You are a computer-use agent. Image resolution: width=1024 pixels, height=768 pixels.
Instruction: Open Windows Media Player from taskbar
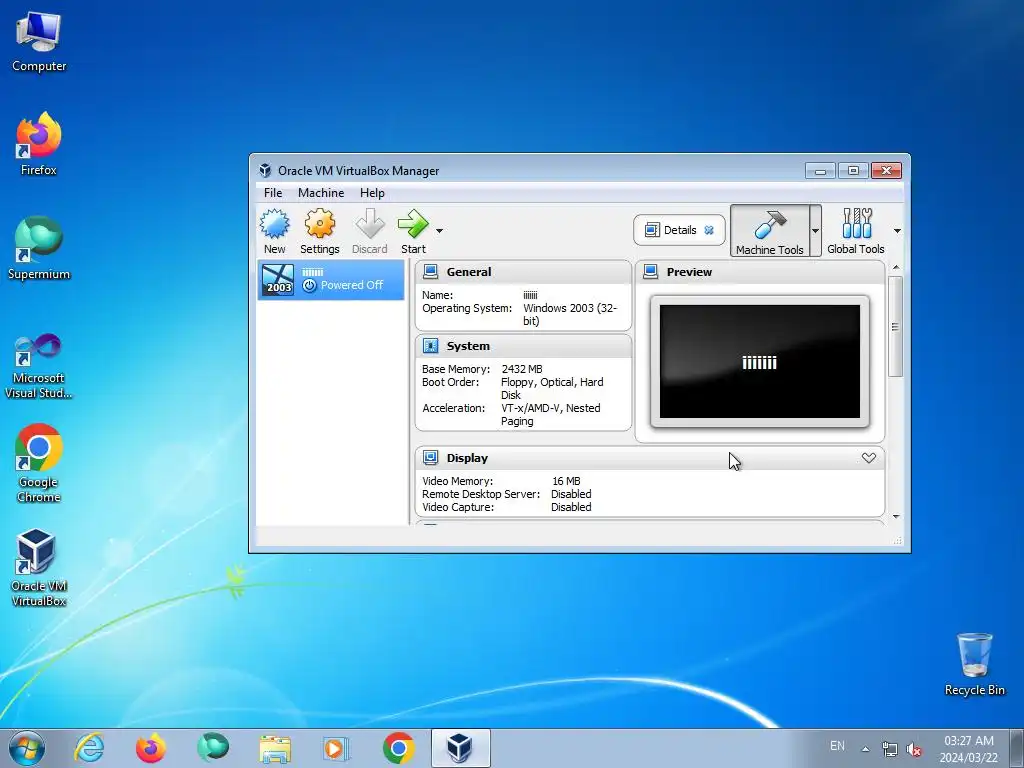click(x=337, y=748)
